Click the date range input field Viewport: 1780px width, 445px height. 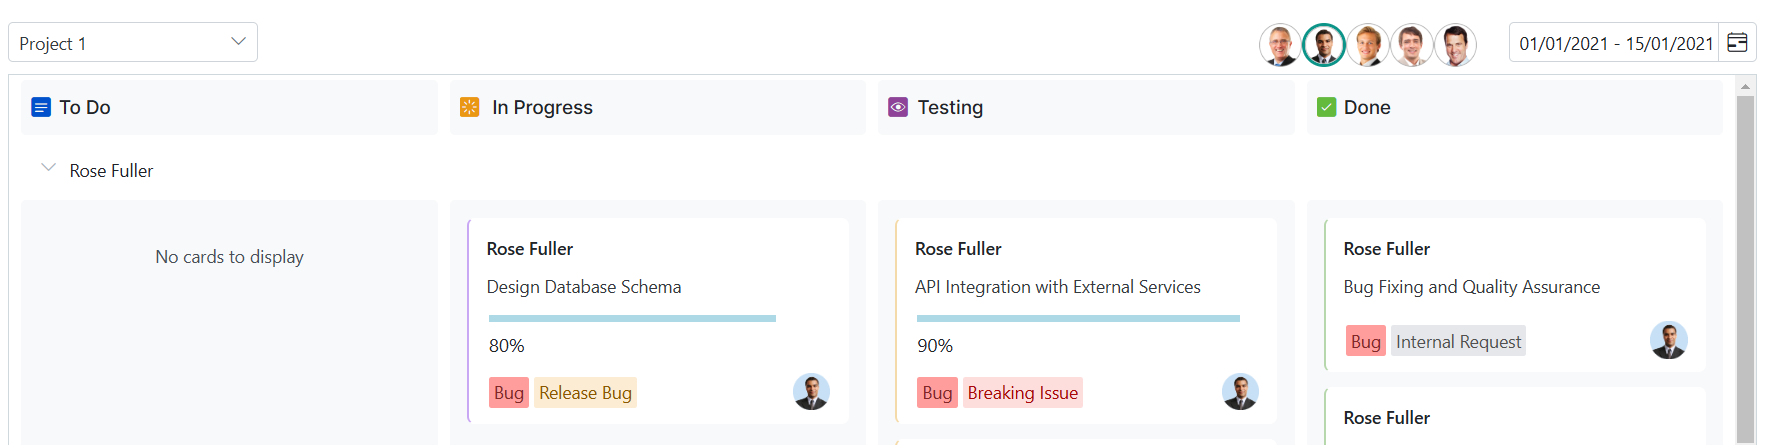[1614, 43]
